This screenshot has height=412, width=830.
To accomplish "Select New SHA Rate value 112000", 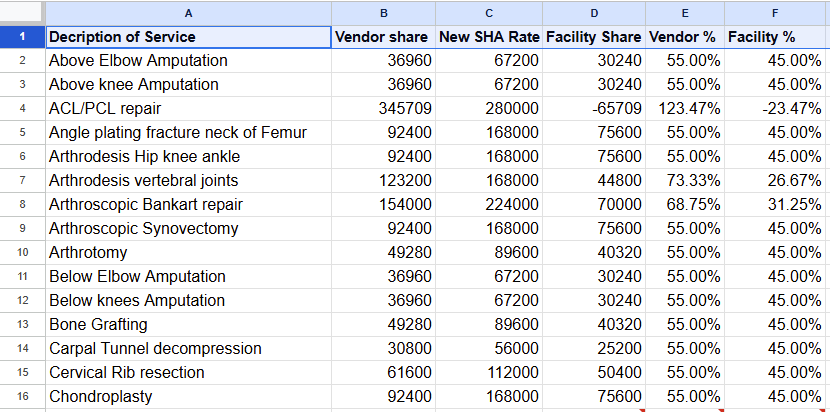I will (489, 372).
